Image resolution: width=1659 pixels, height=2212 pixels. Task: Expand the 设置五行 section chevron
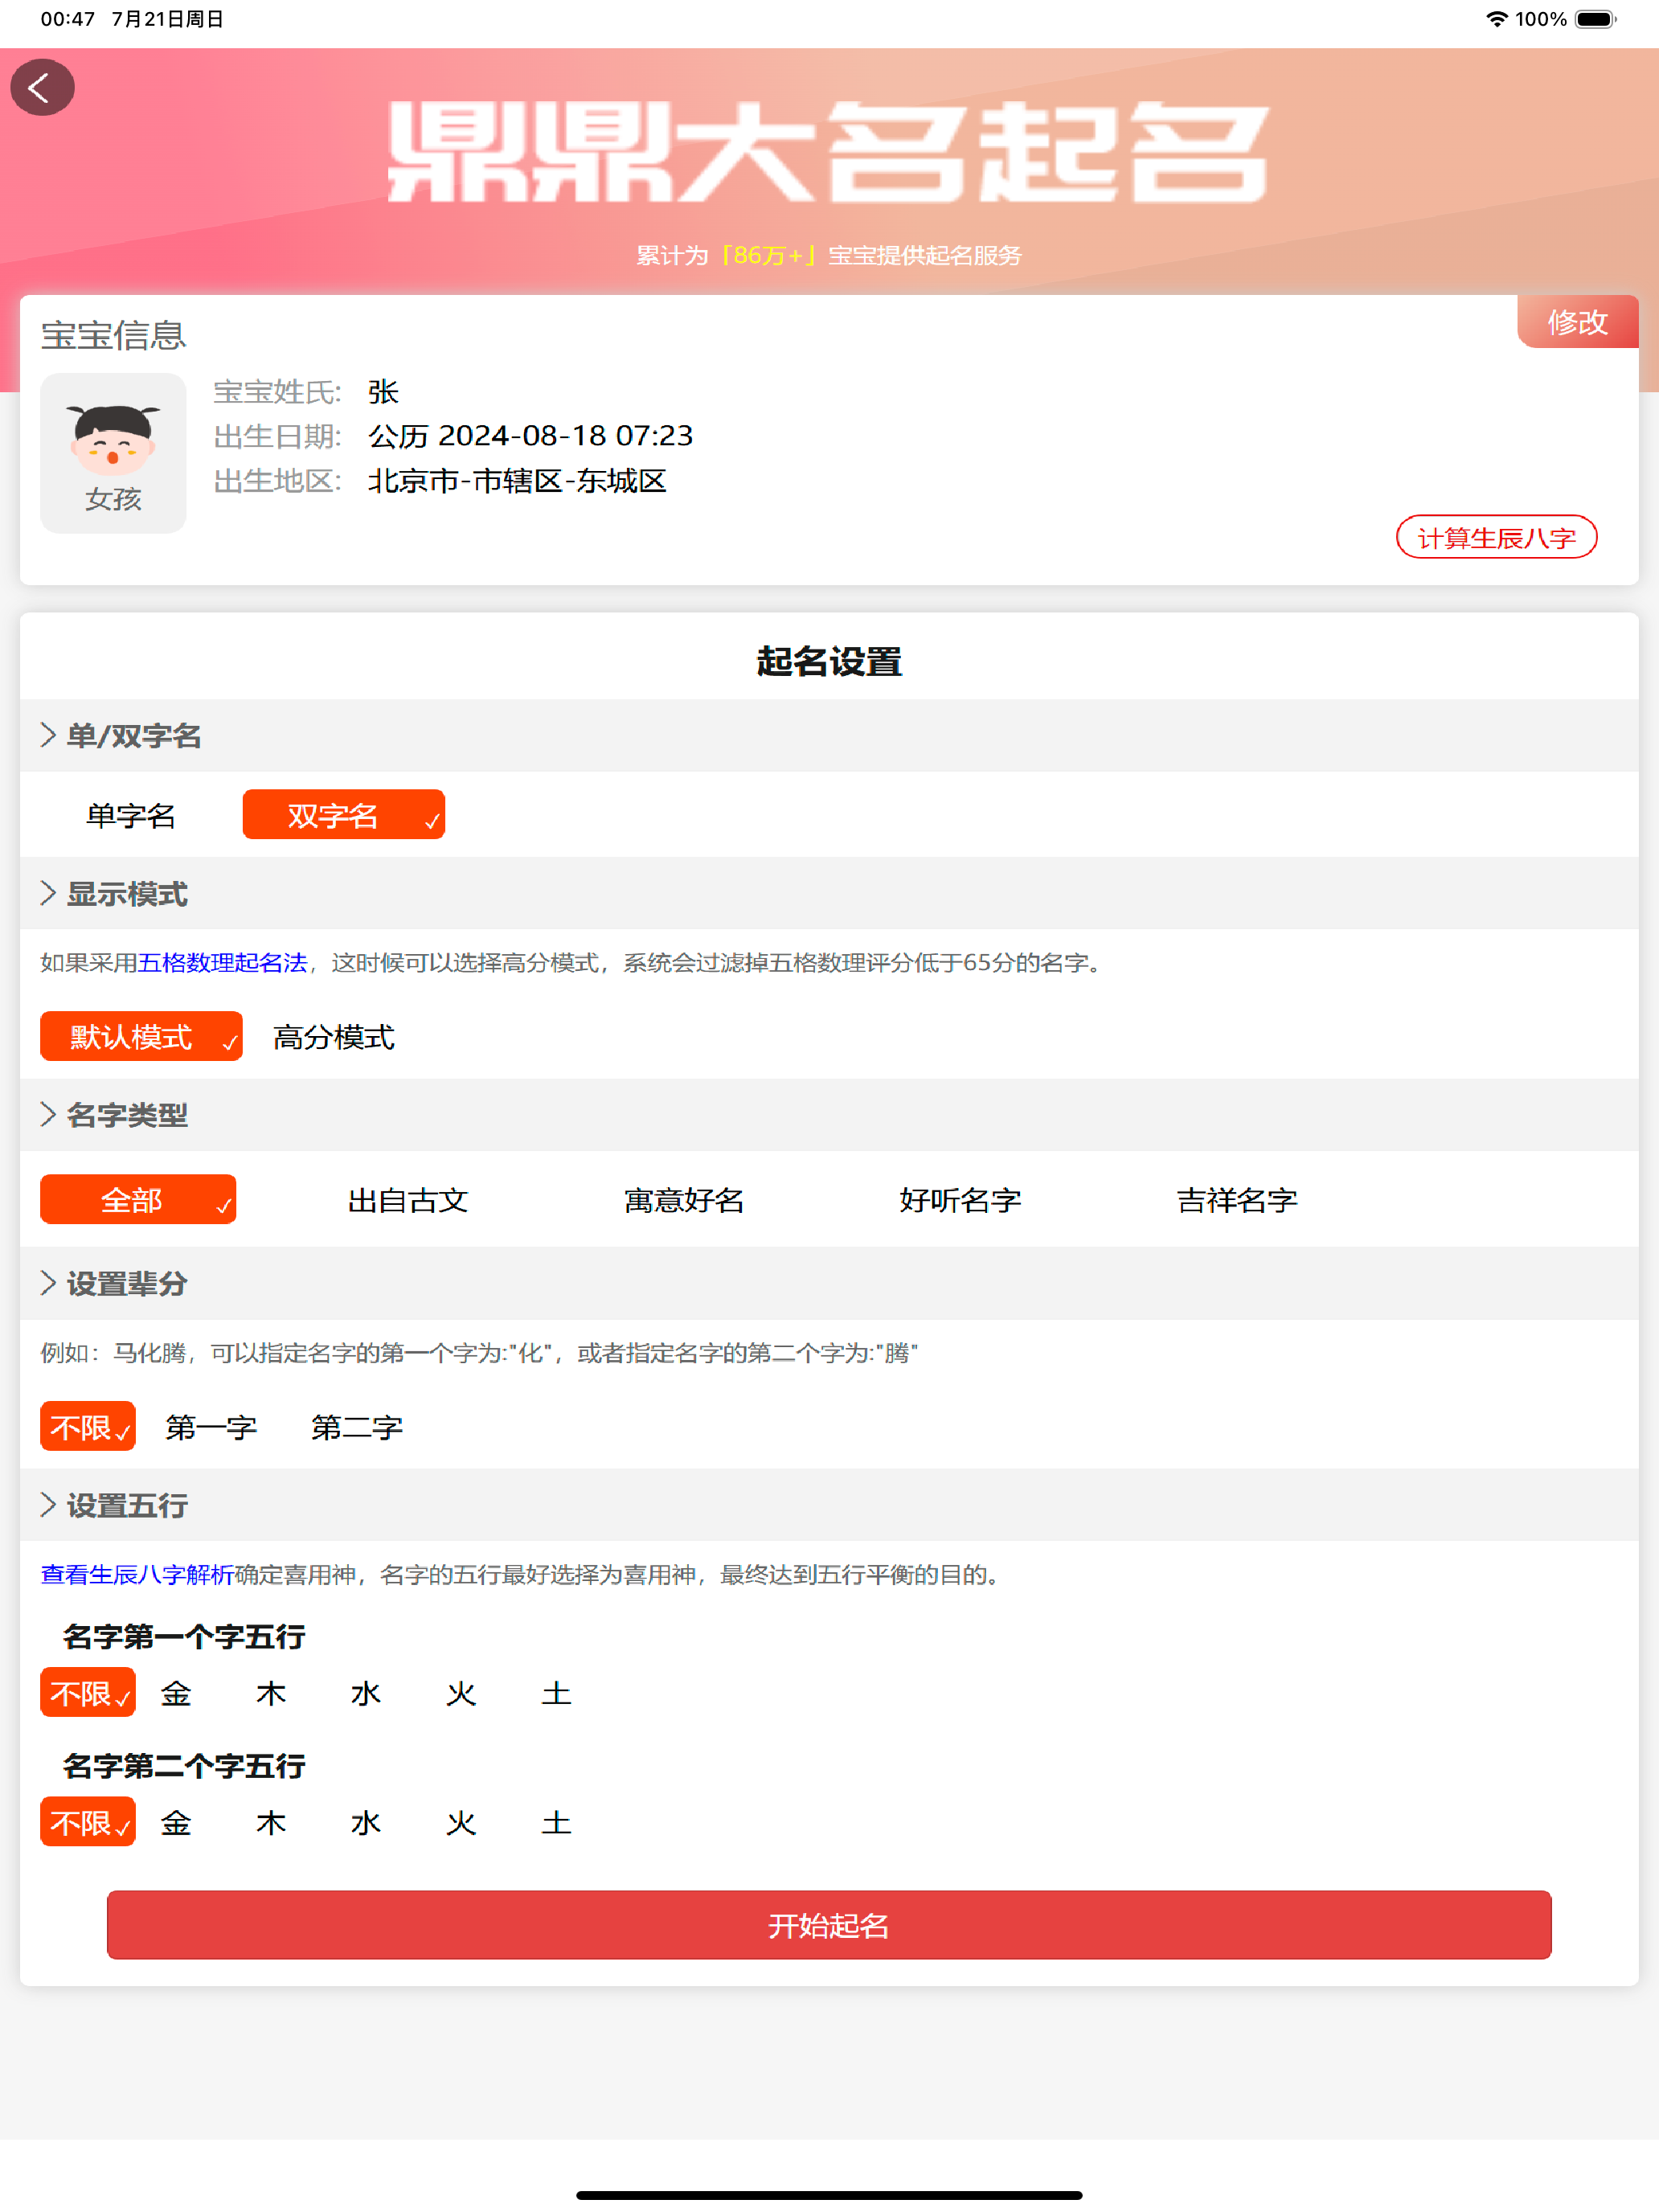[x=48, y=1505]
